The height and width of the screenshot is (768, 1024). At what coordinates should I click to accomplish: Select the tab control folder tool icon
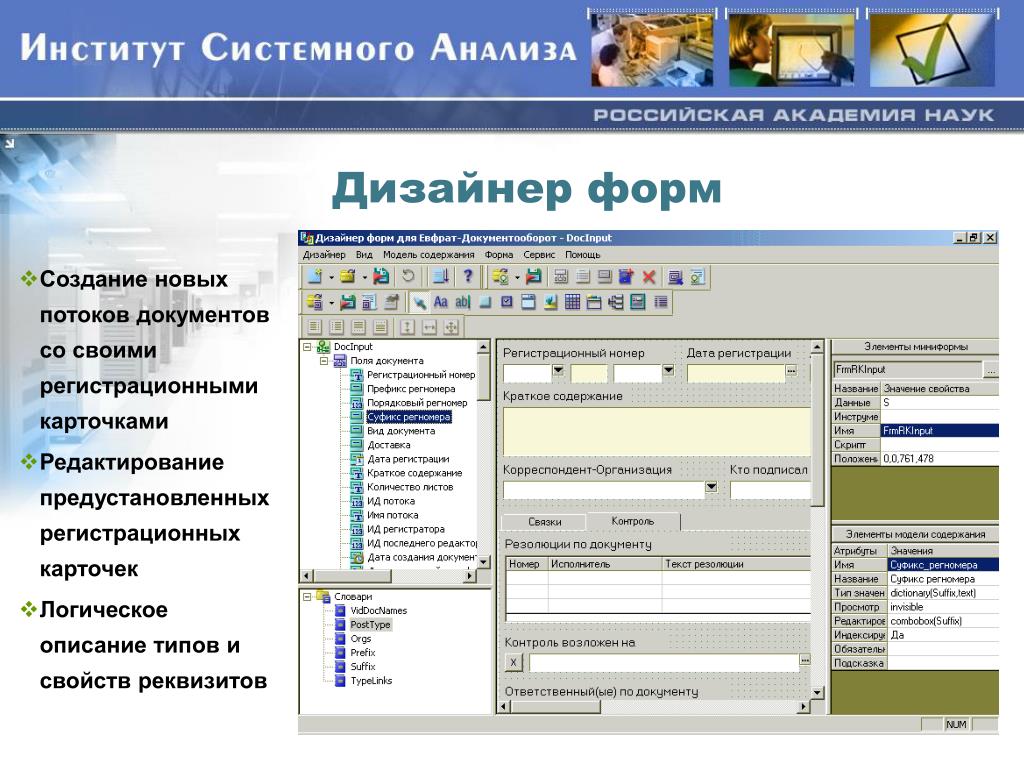(594, 302)
